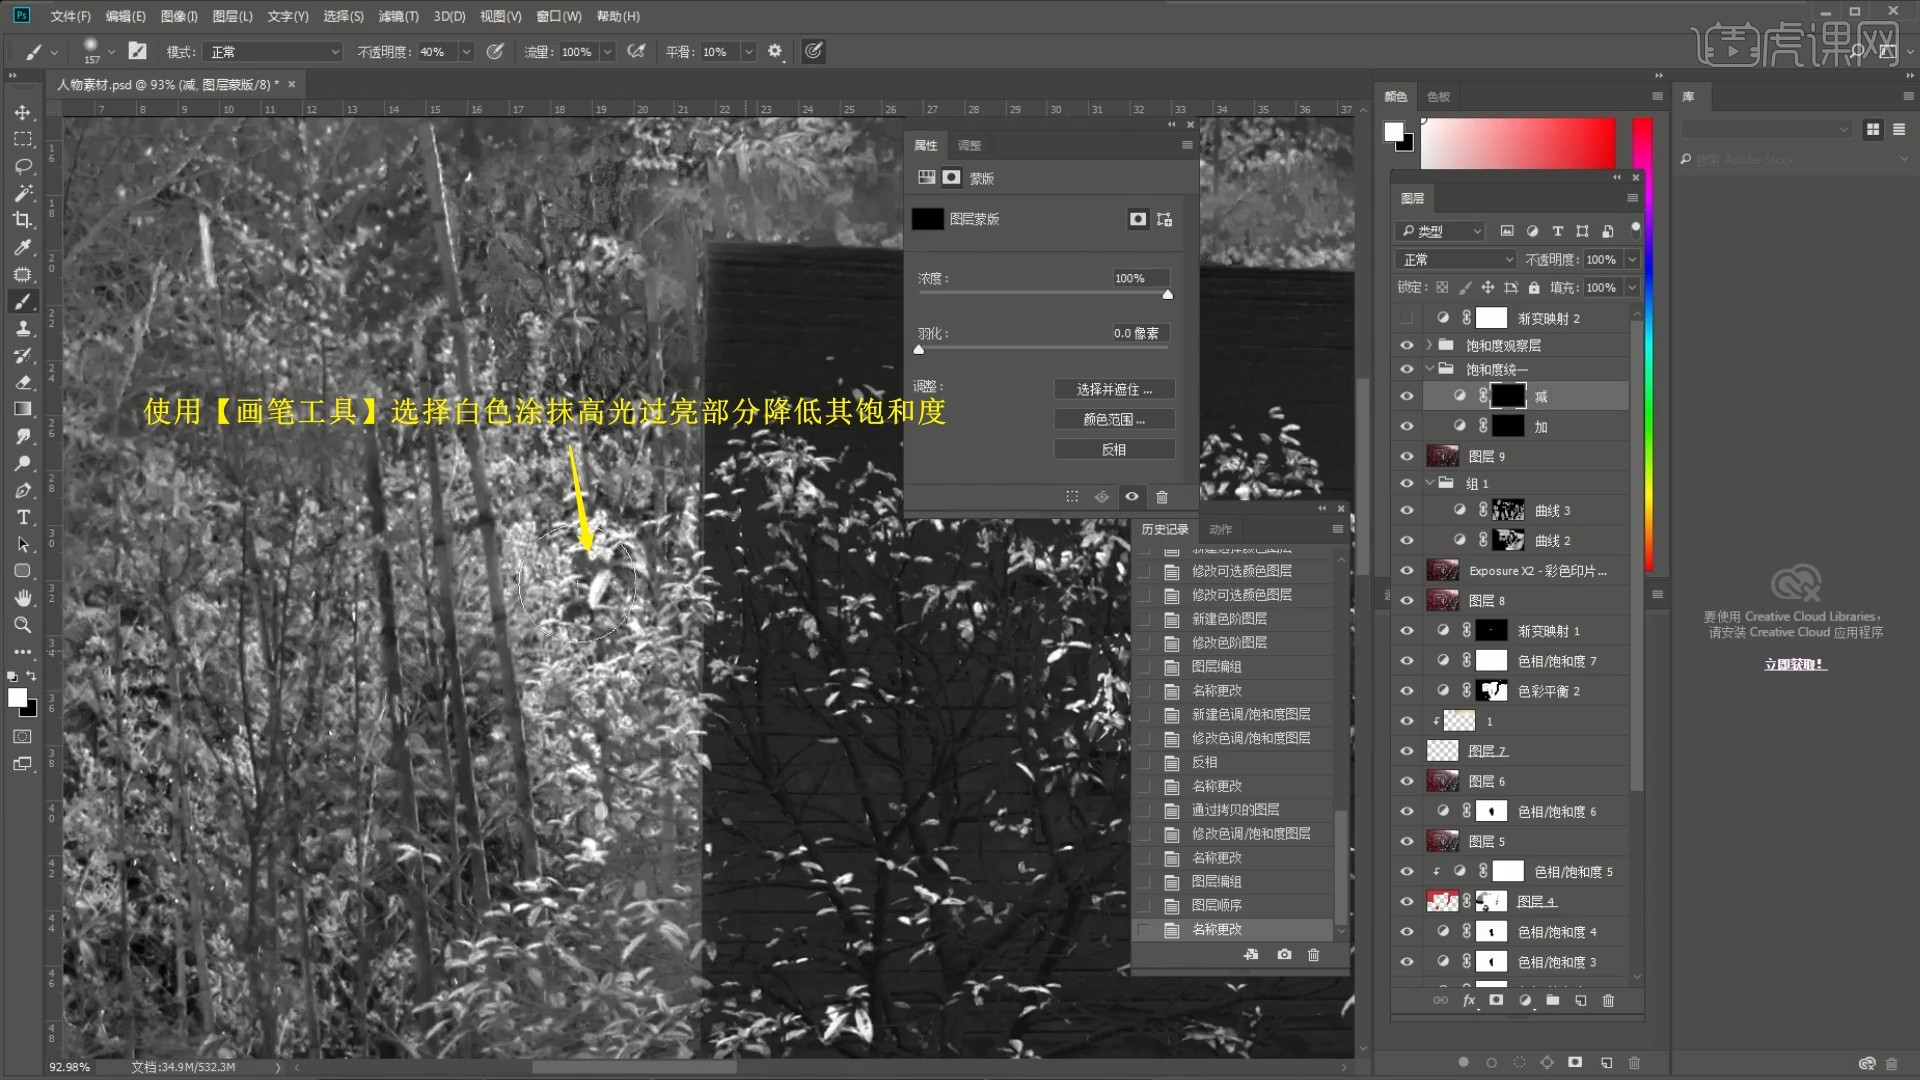This screenshot has width=1920, height=1080.
Task: Toggle visibility of 曲线 3 layer
Action: point(1407,510)
